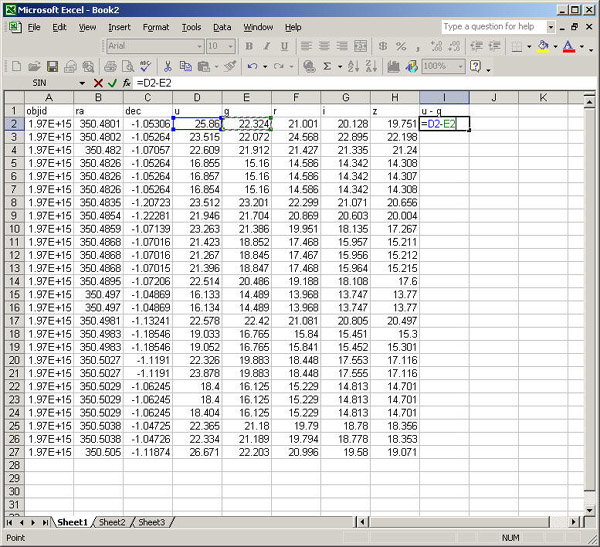Expand the Name Box SIN dropdown arrow
This screenshot has width=600, height=547.
point(82,83)
